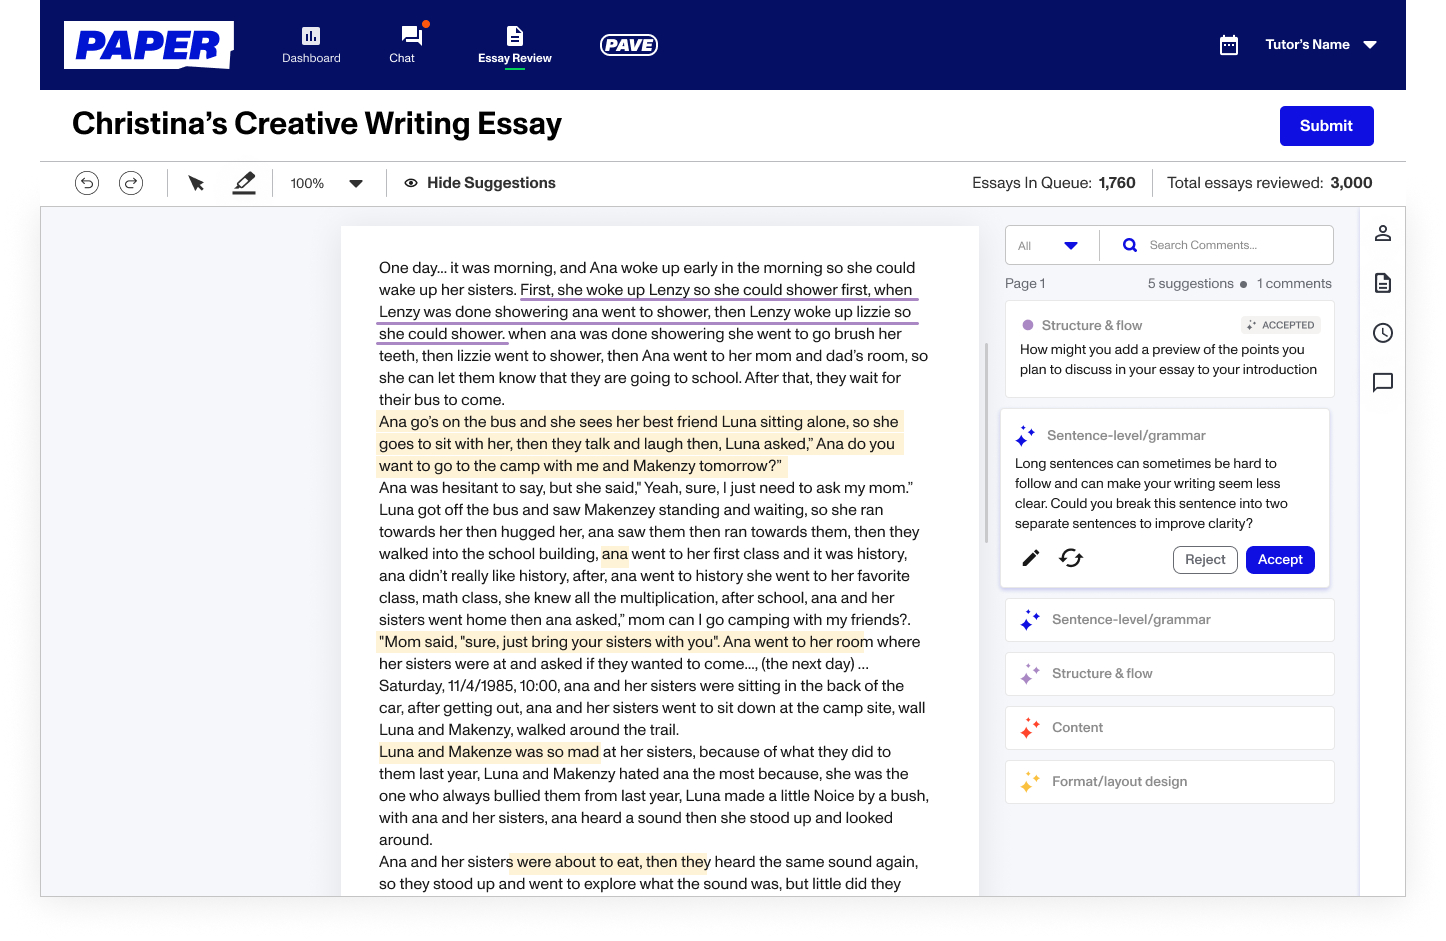Toggle Hide Suggestions eye control
This screenshot has width=1446, height=941.
480,183
